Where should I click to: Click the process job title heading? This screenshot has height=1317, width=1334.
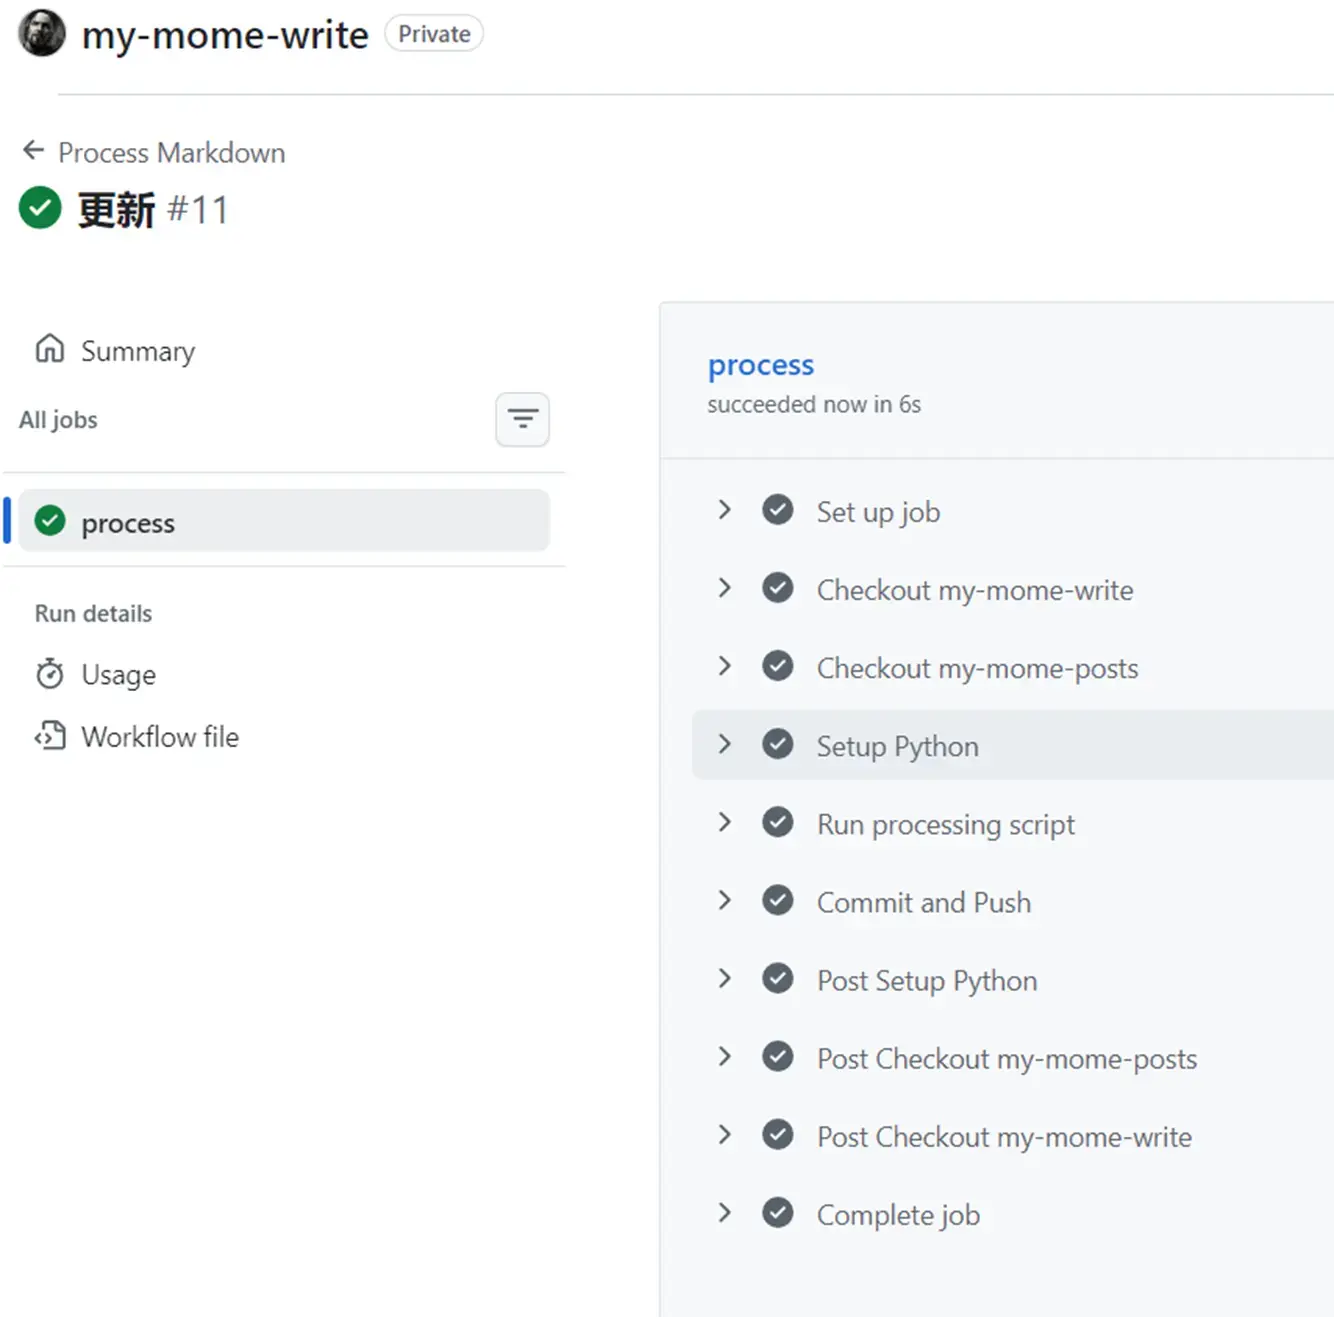pos(760,365)
